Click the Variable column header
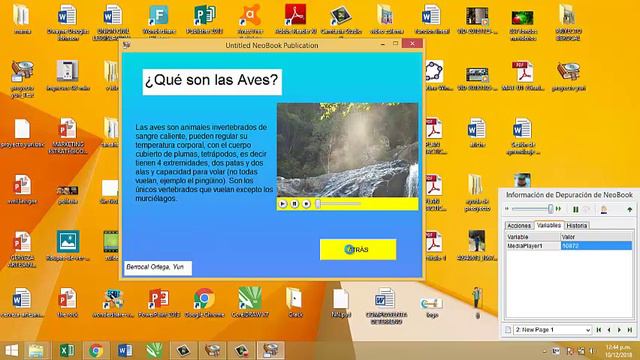This screenshot has width=640, height=360. (532, 237)
